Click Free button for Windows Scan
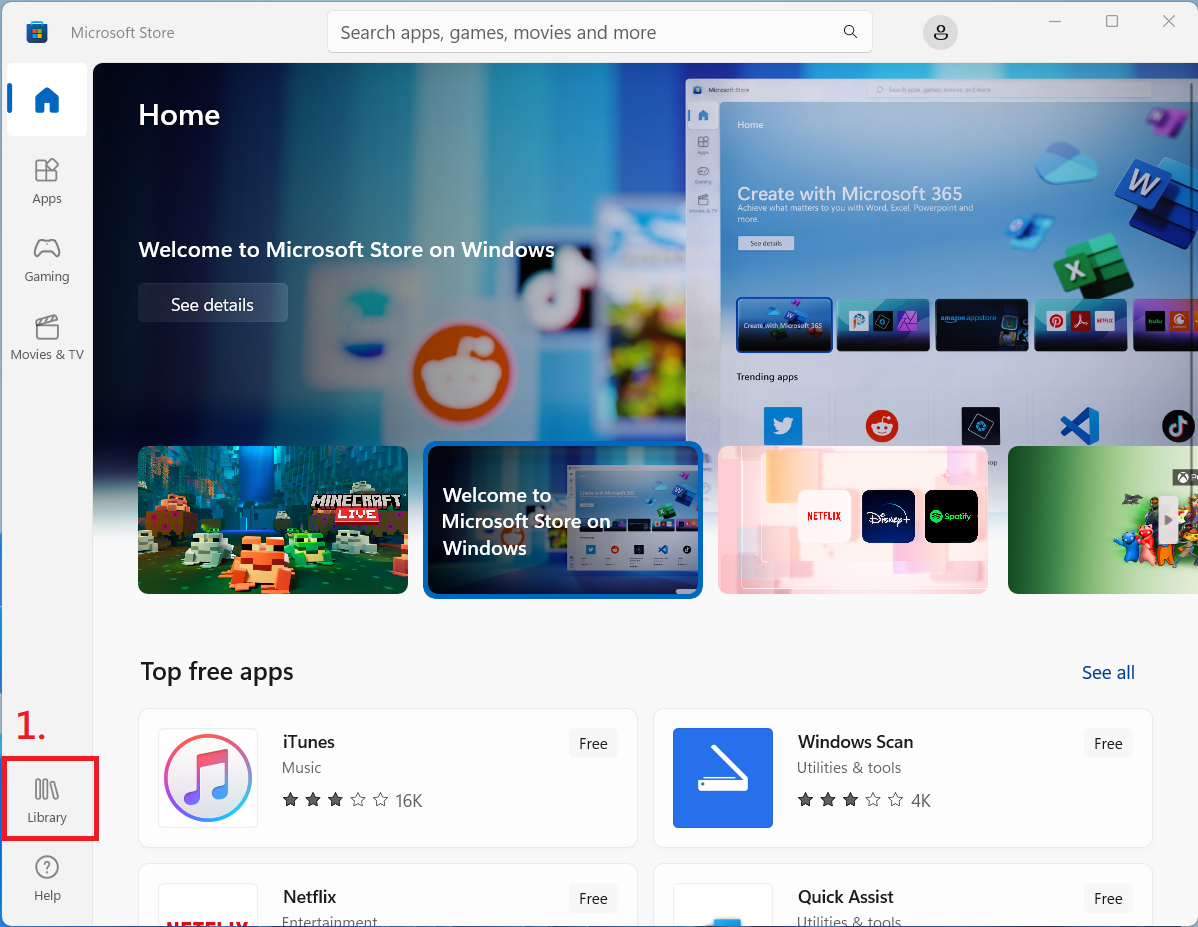Image resolution: width=1198 pixels, height=927 pixels. (1108, 743)
